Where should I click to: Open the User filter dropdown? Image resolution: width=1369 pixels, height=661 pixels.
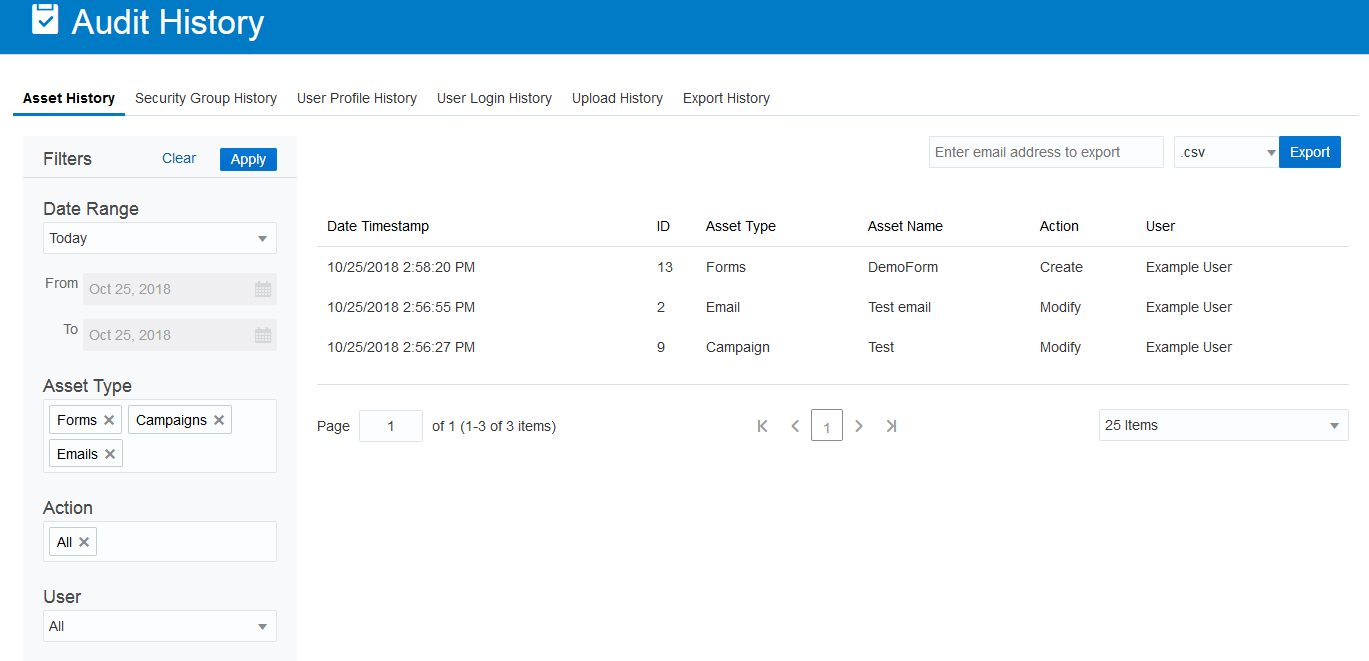point(159,626)
